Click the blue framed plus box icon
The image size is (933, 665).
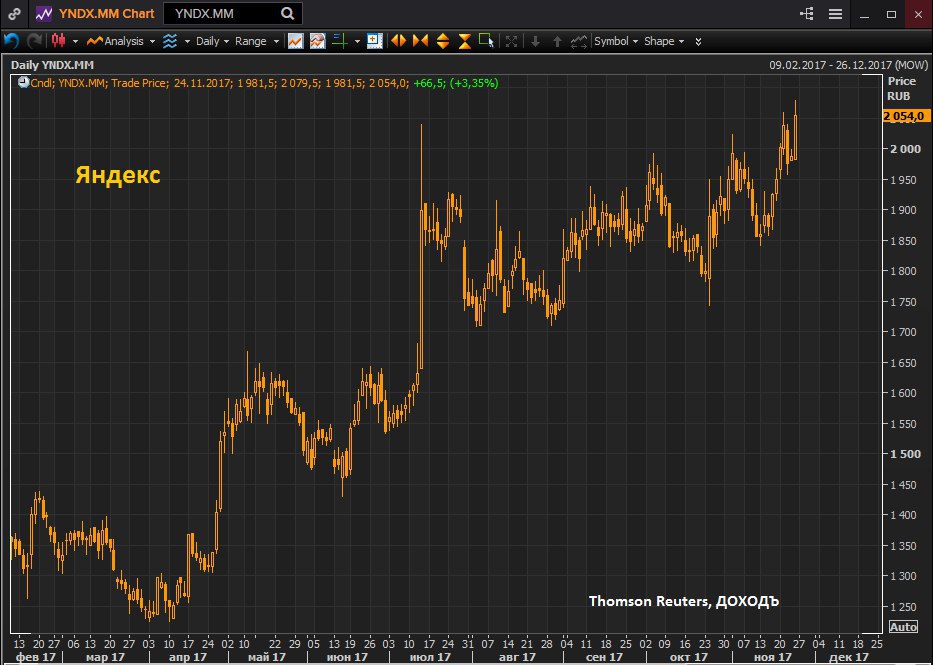tap(374, 41)
